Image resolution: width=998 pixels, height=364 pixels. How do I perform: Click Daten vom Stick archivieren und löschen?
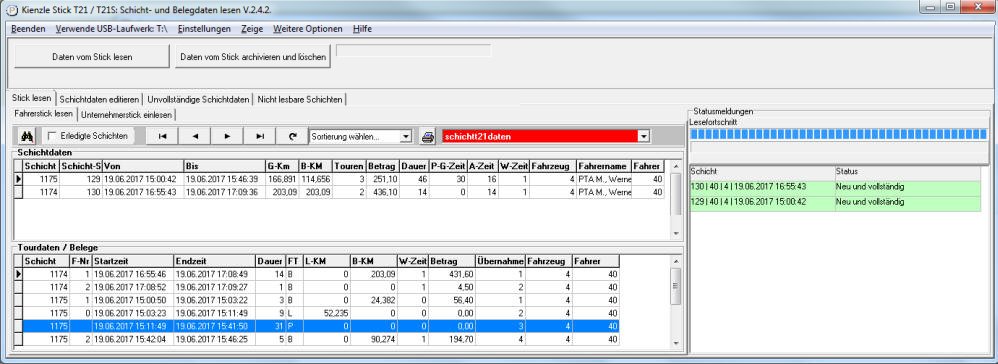[x=253, y=57]
